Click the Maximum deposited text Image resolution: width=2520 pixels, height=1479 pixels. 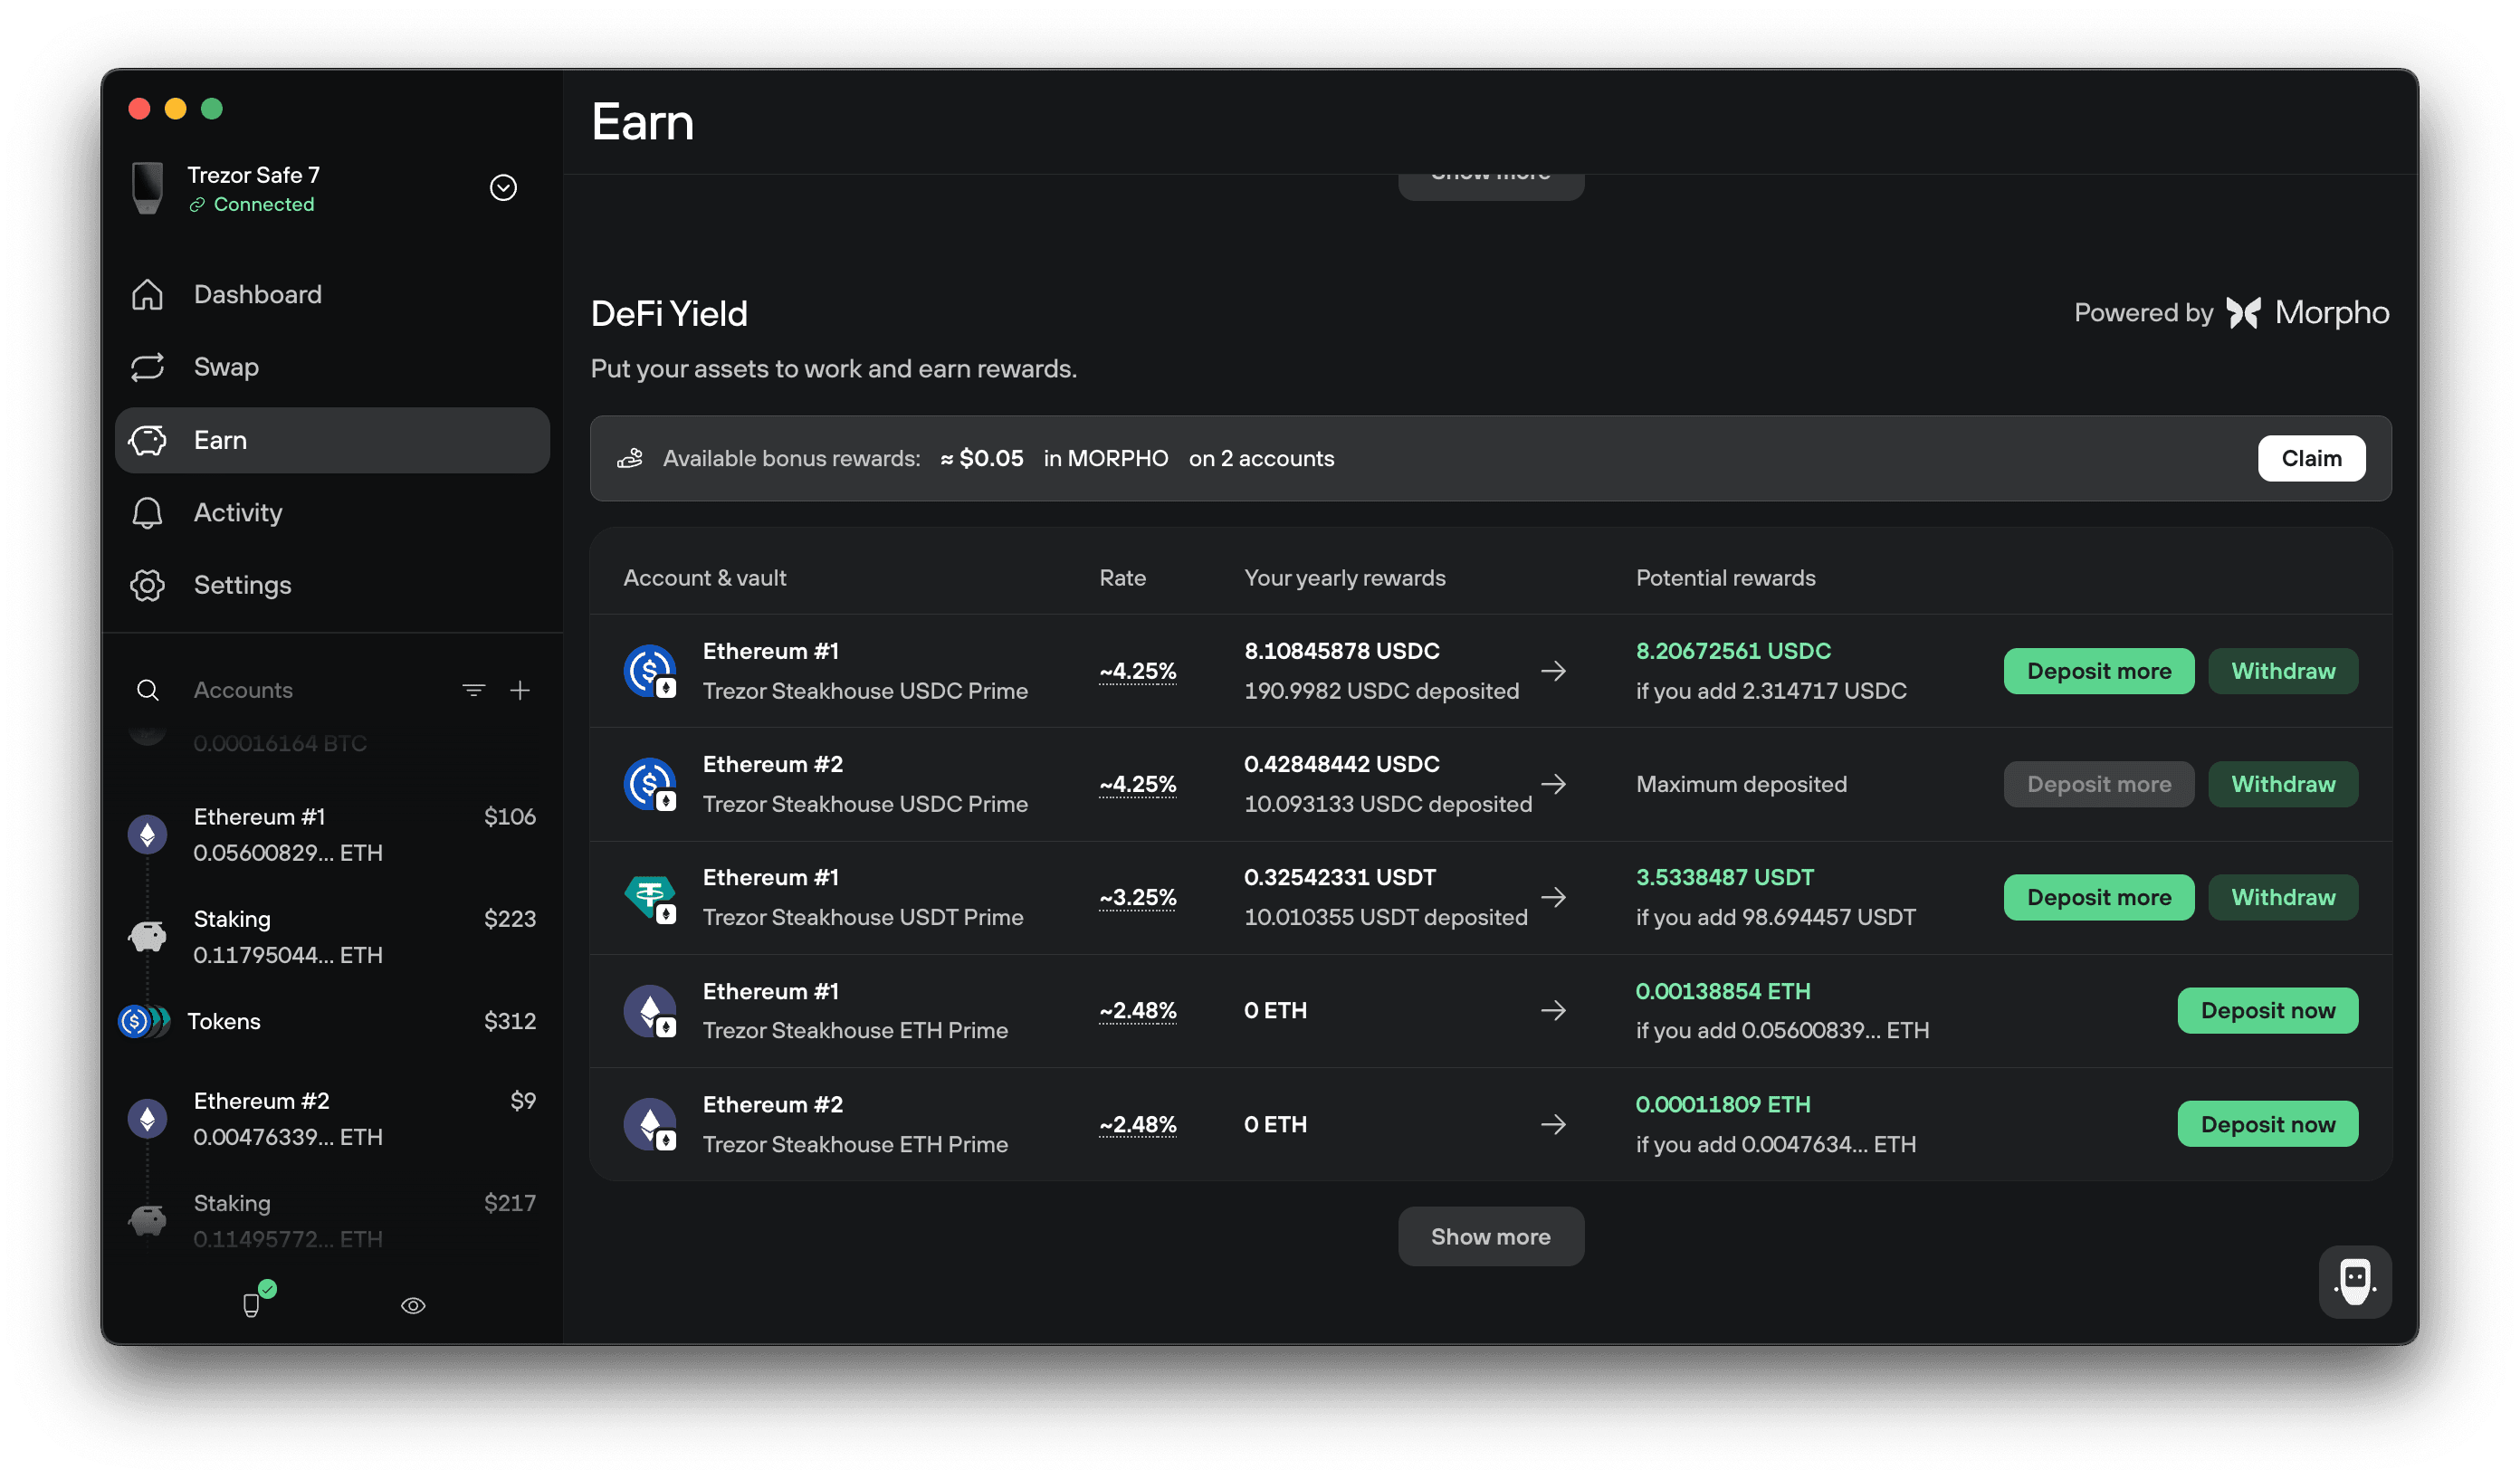[1741, 784]
